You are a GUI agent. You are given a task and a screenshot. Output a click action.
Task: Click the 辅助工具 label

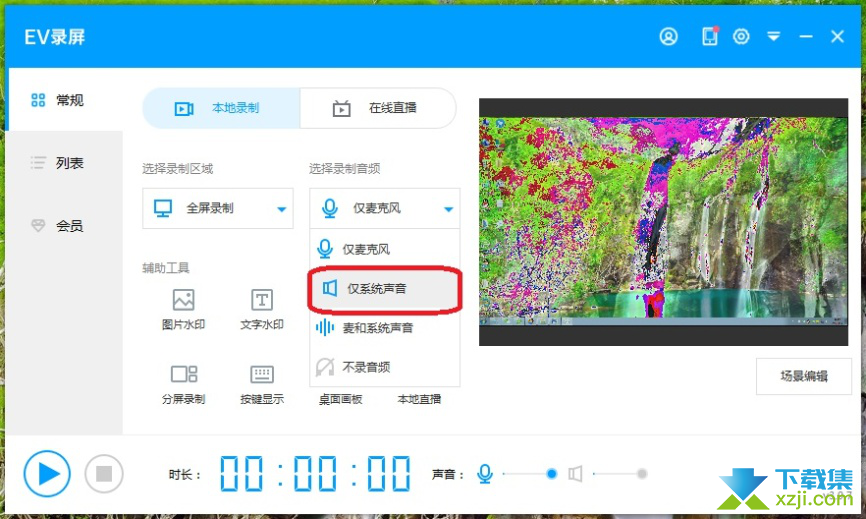166,268
